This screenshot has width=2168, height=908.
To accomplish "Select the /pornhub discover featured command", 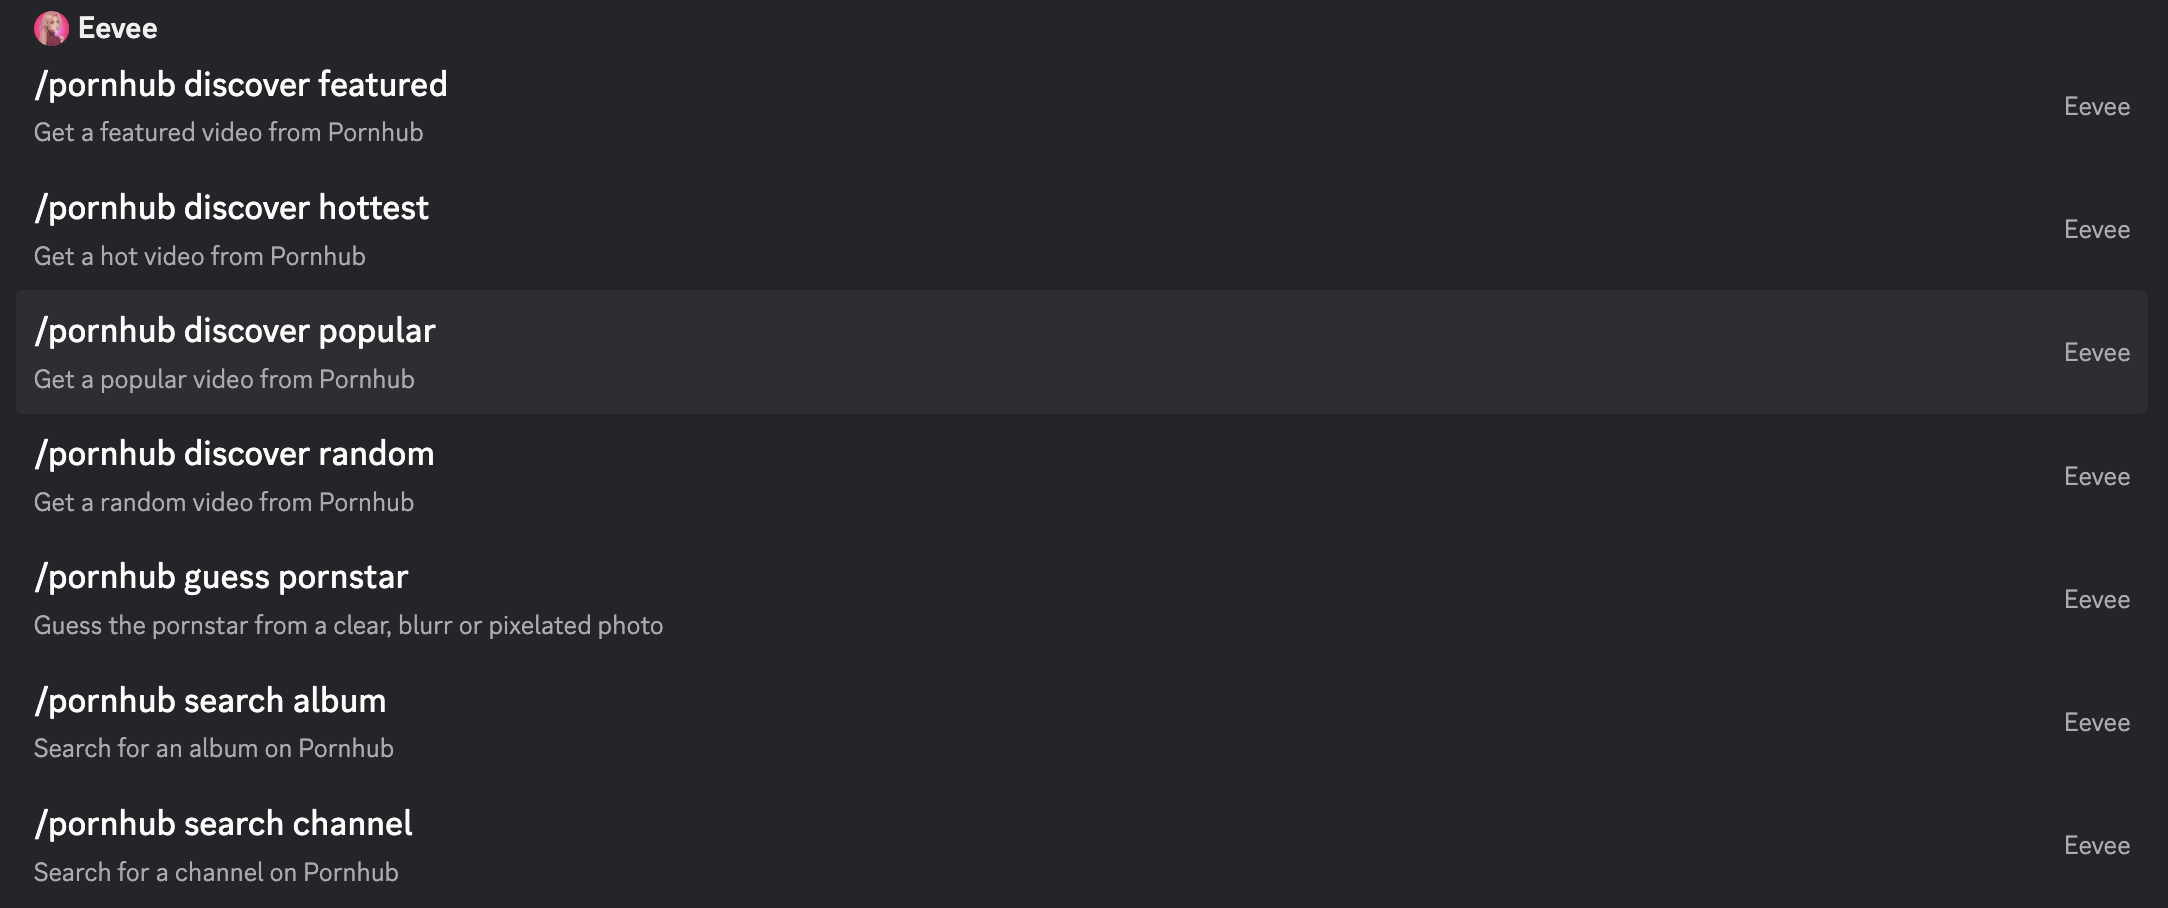I will (1082, 106).
